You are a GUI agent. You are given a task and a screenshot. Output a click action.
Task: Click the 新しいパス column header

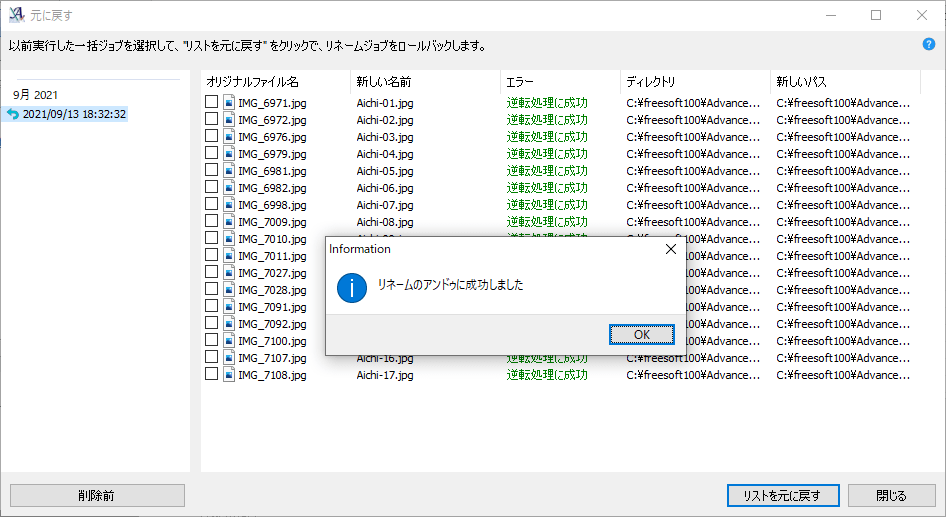(846, 81)
